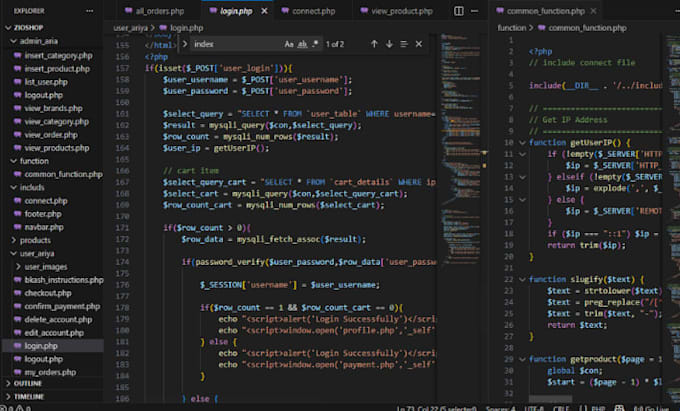This screenshot has width=680, height=411.
Task: Click the PHP icon beside insert_category.php
Action: click(17, 55)
